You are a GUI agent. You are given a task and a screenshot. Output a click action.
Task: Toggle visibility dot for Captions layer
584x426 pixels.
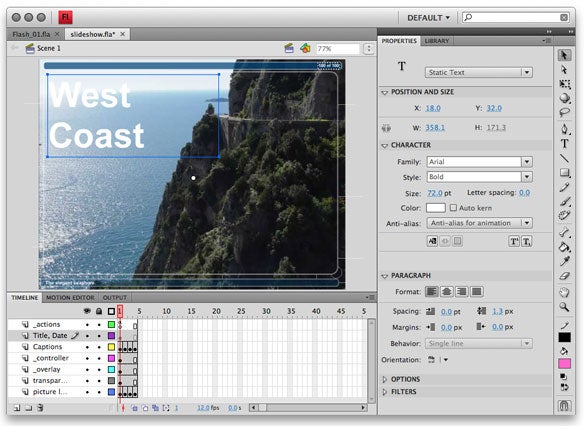(87, 347)
